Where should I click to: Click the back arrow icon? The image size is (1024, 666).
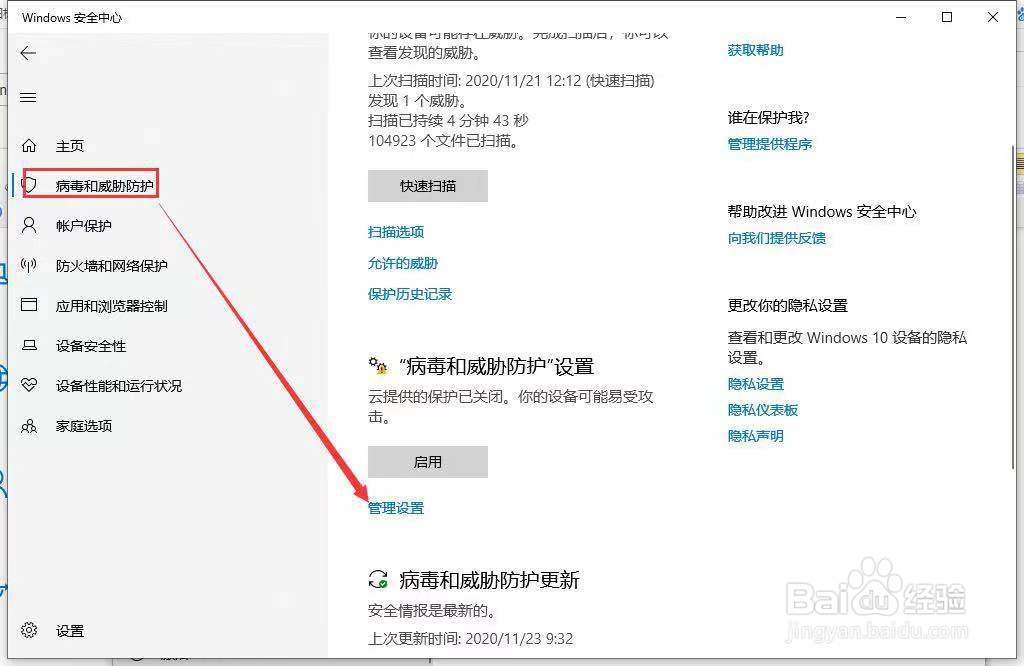click(28, 54)
